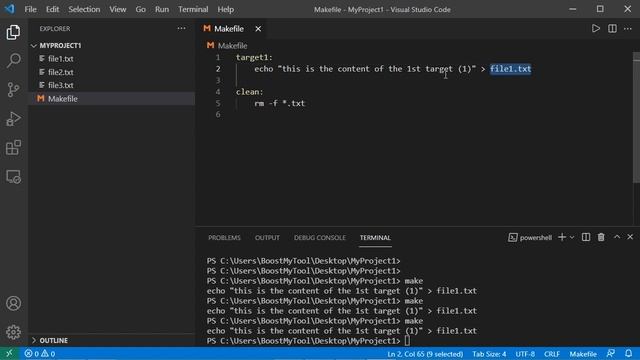The height and width of the screenshot is (360, 640).
Task: Run the Makefile with play button
Action: (x=596, y=29)
